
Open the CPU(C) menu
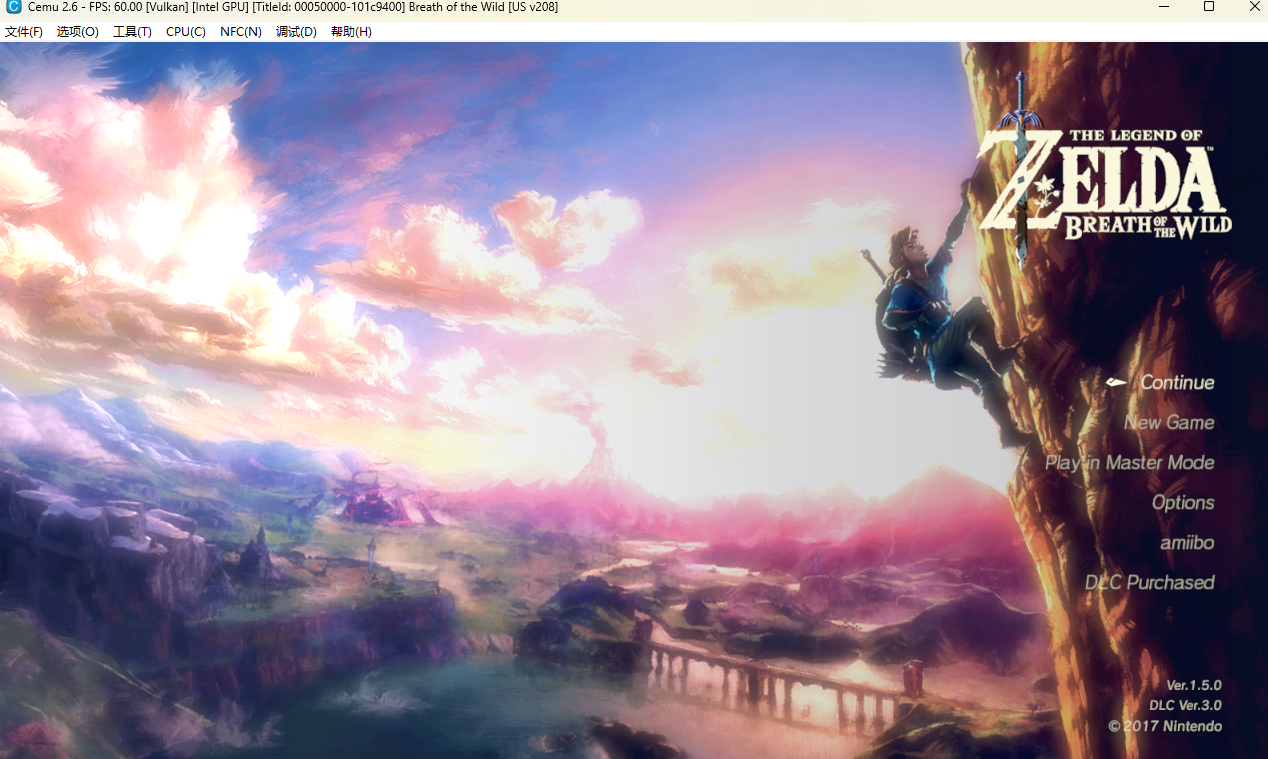[186, 32]
